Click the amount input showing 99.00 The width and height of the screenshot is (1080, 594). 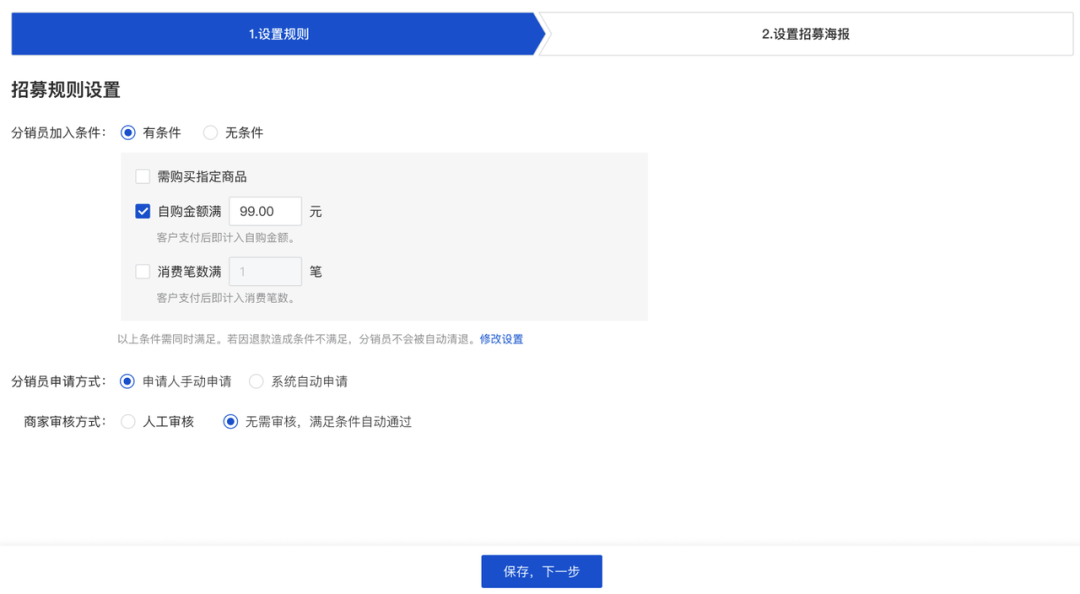point(266,210)
